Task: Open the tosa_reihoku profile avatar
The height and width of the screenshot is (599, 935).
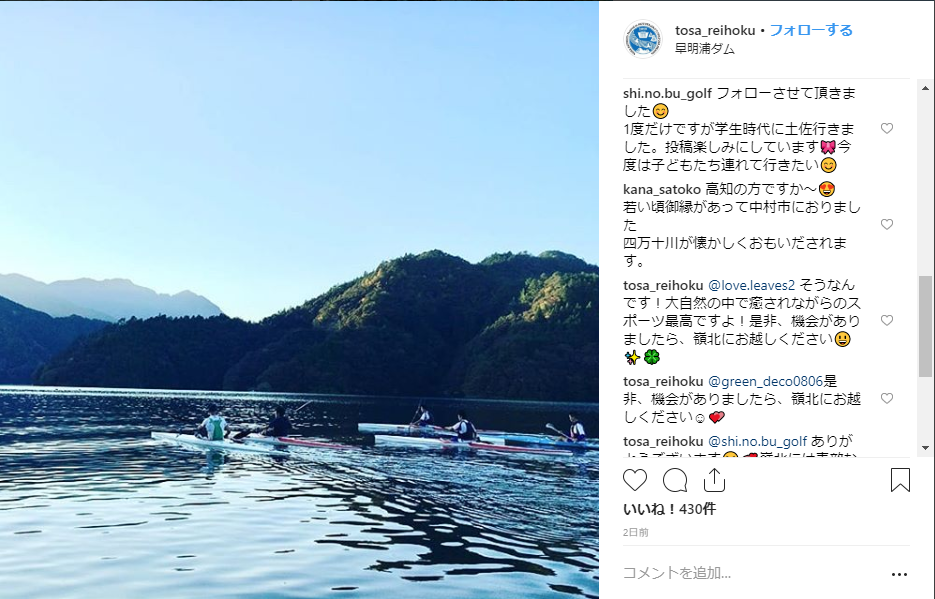Action: pyautogui.click(x=643, y=39)
